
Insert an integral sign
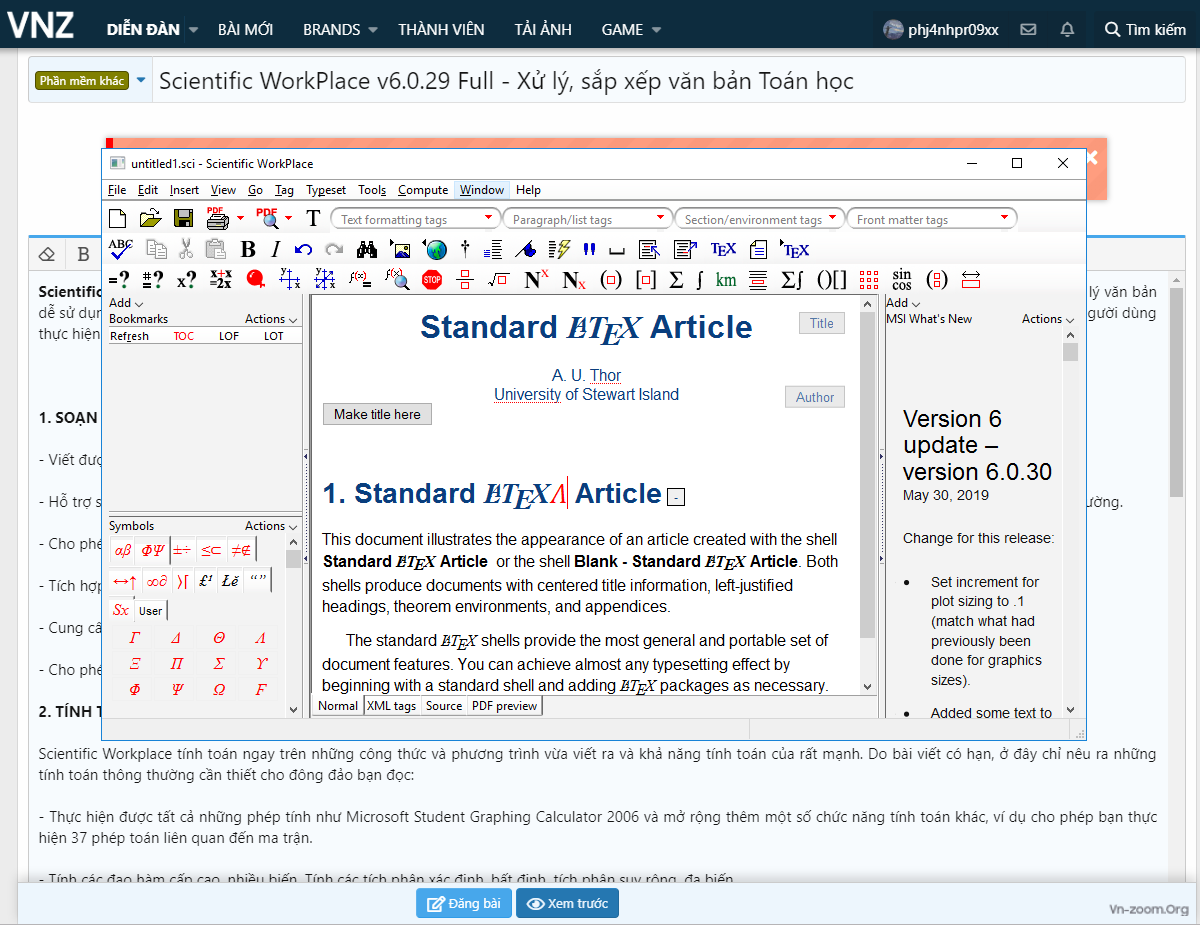pos(700,280)
